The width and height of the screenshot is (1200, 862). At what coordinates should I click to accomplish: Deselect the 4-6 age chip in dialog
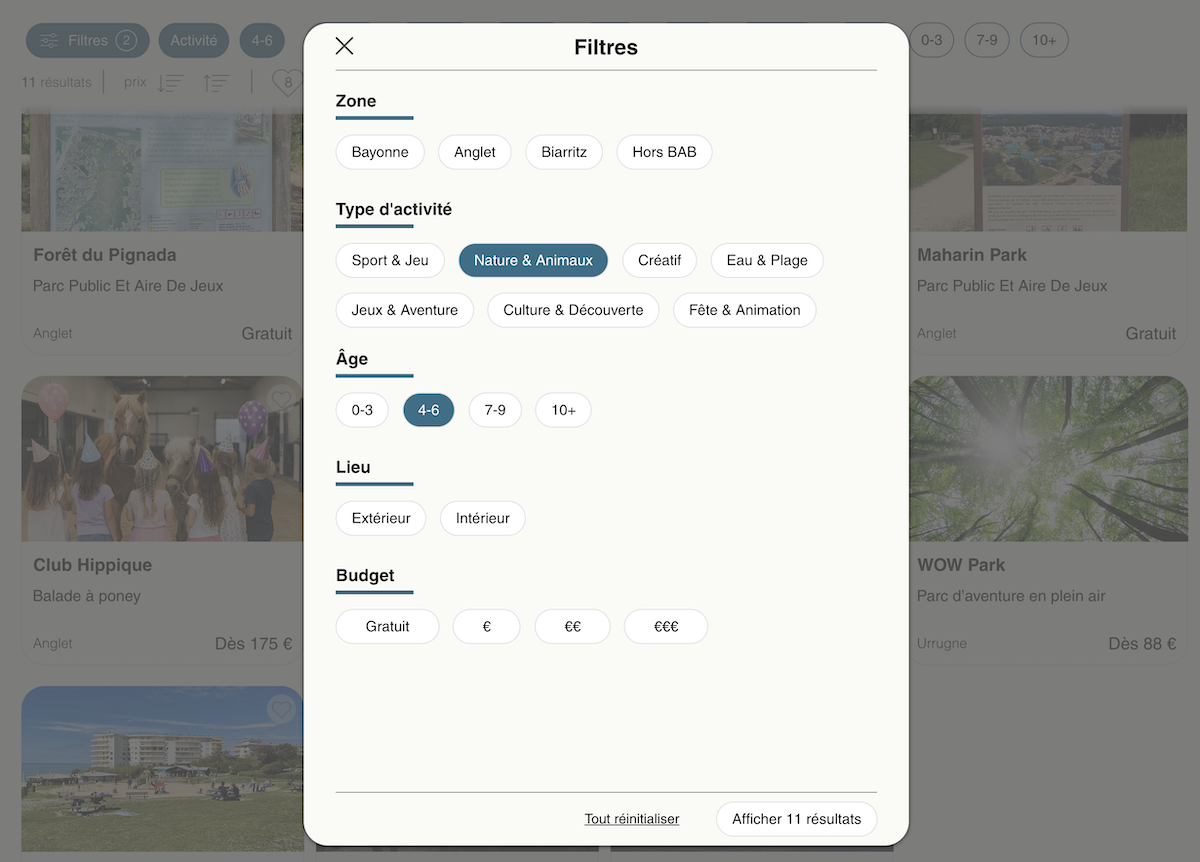[x=429, y=410]
